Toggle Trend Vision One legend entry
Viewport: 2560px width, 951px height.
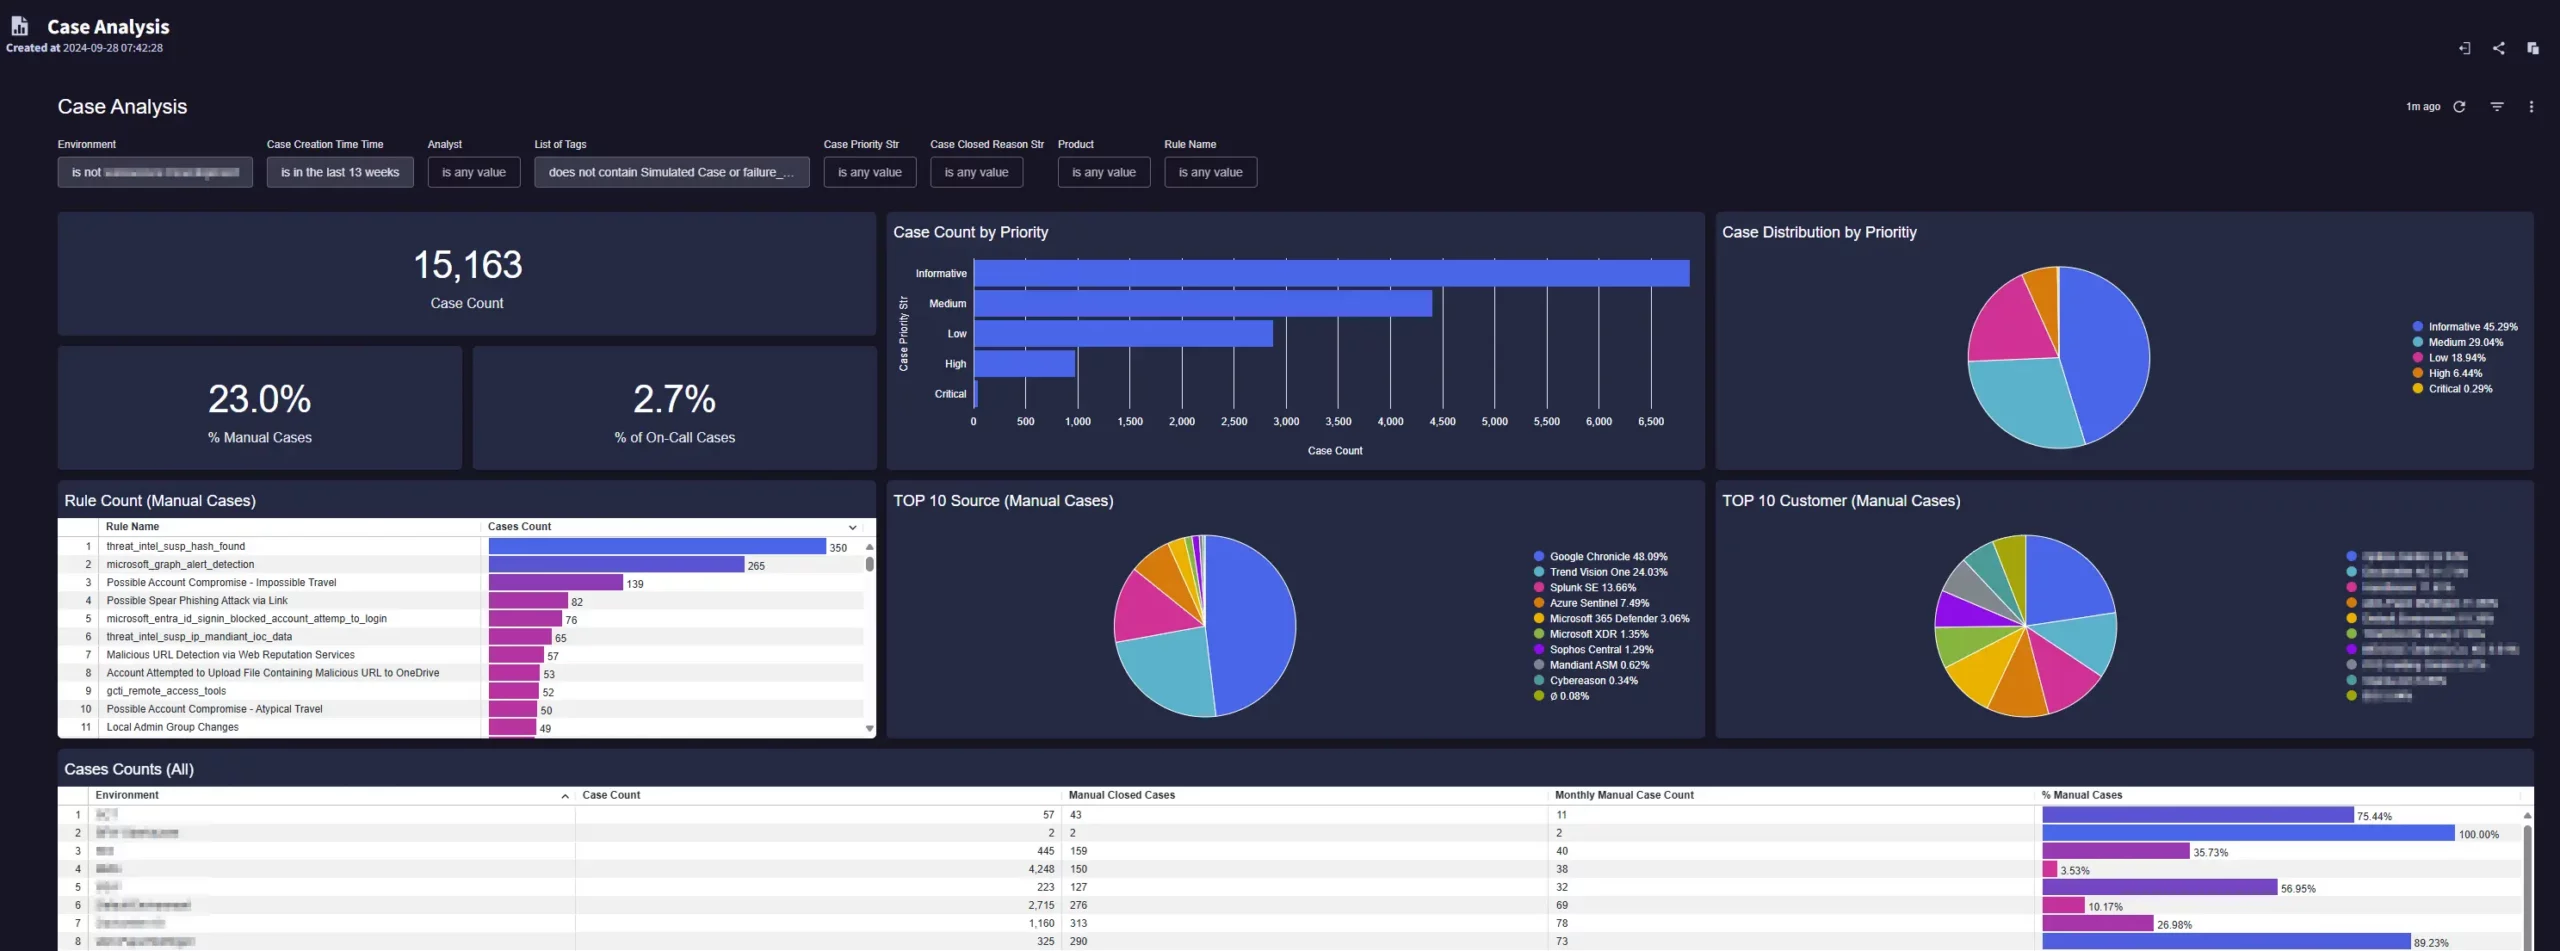coord(1607,572)
